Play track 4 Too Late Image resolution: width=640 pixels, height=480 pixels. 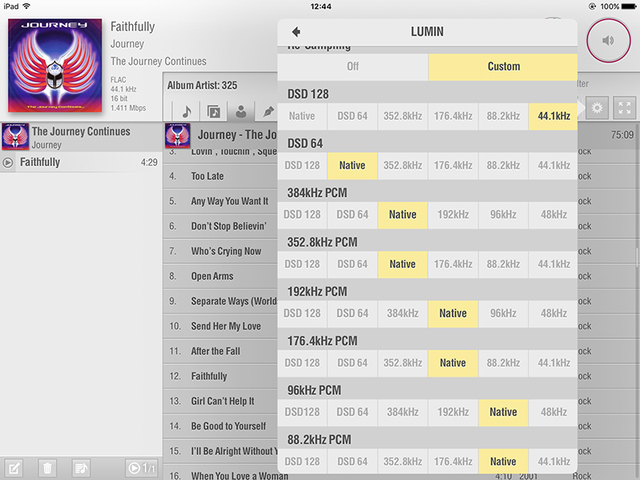pyautogui.click(x=220, y=176)
